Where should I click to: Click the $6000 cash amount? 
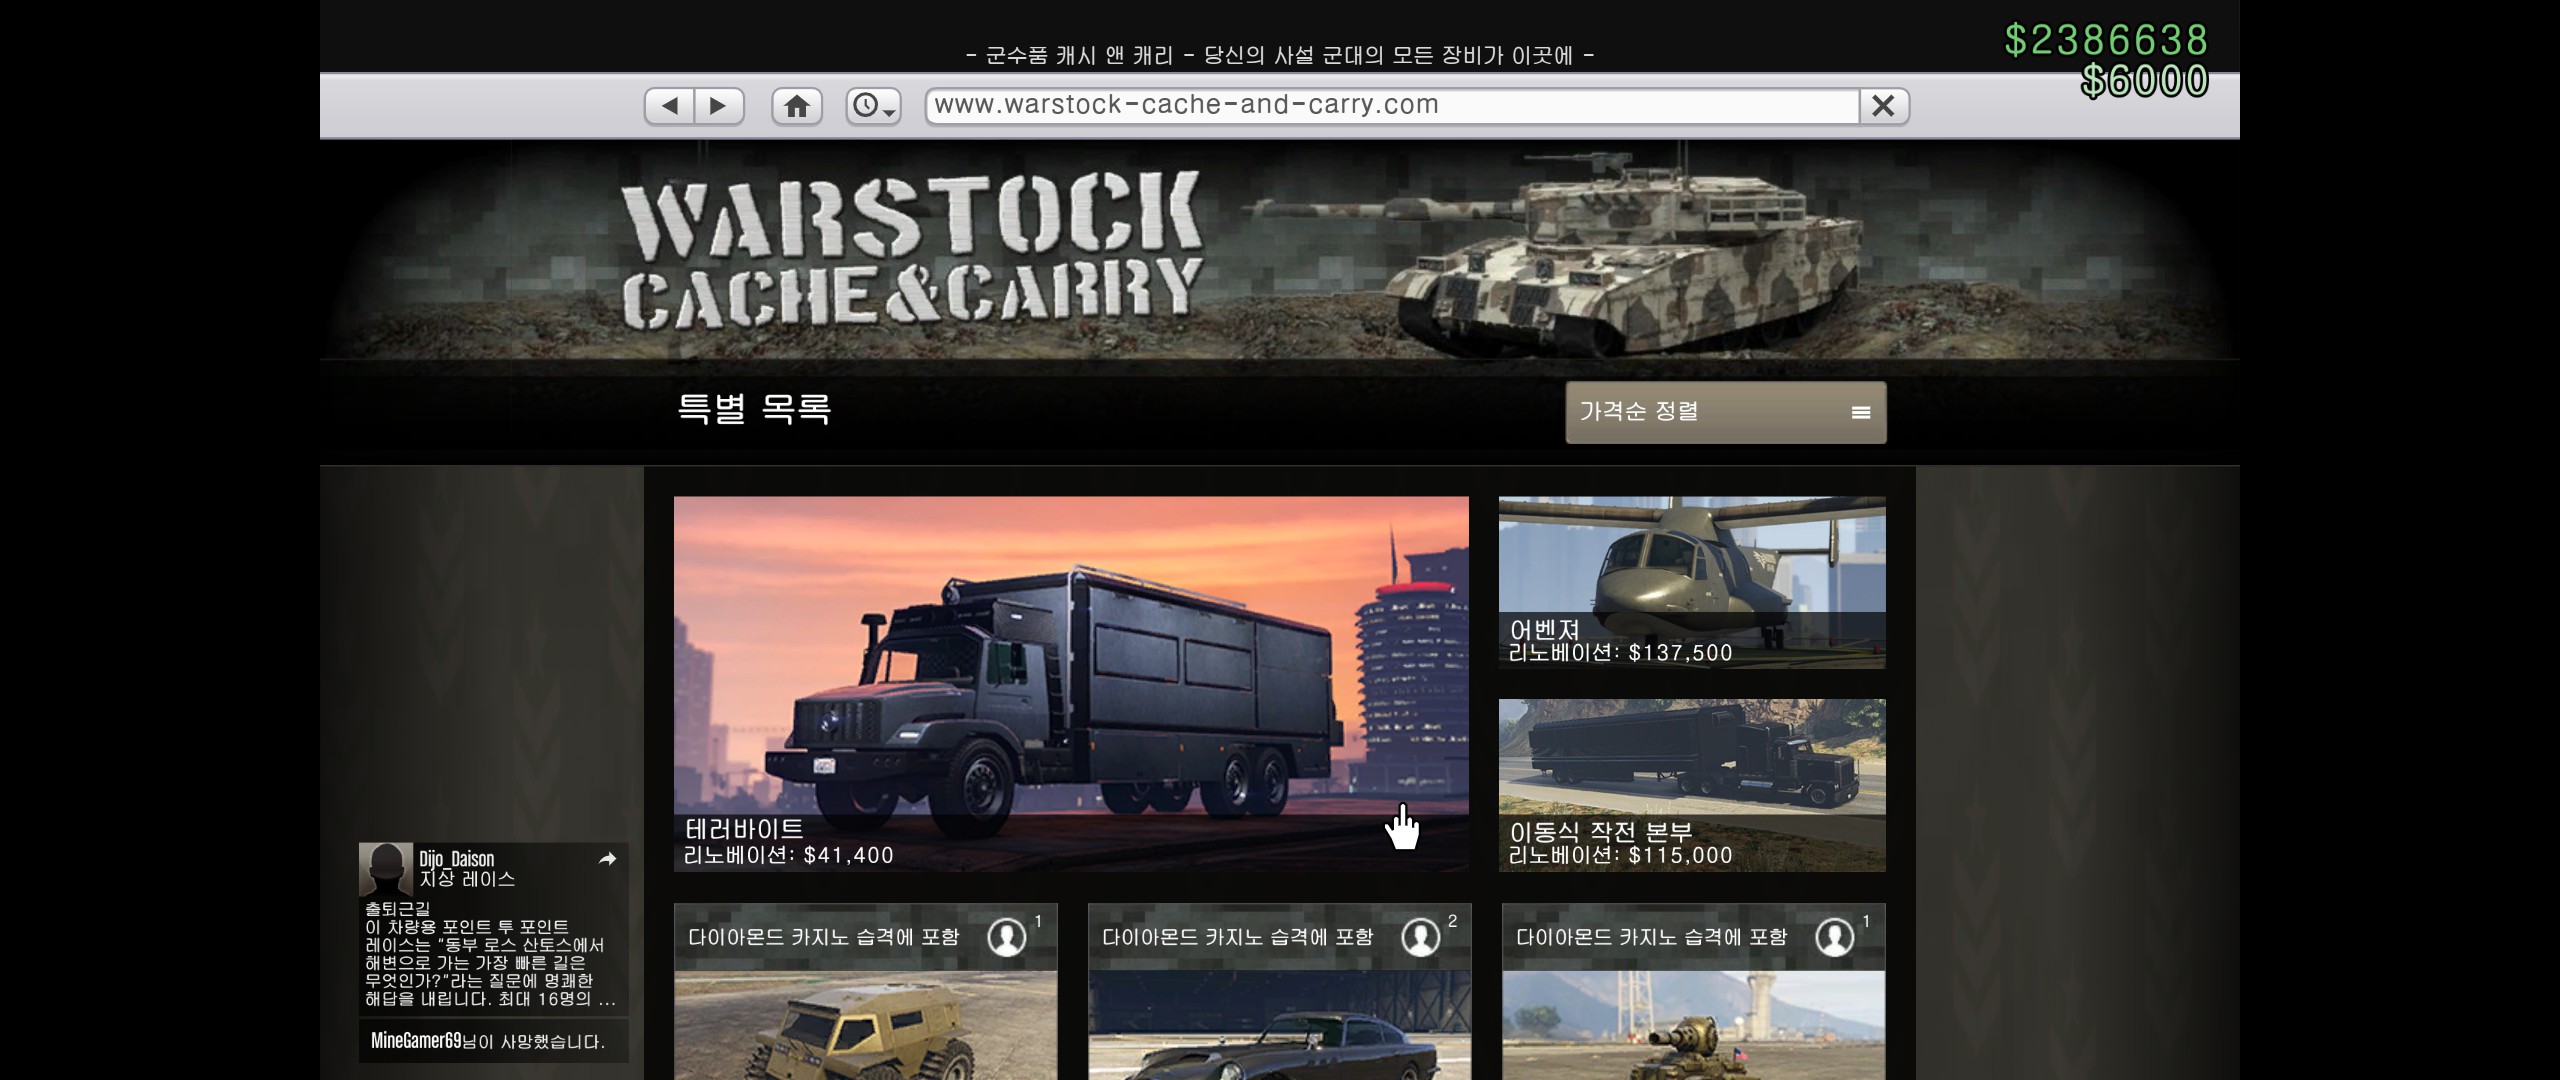tap(2144, 81)
